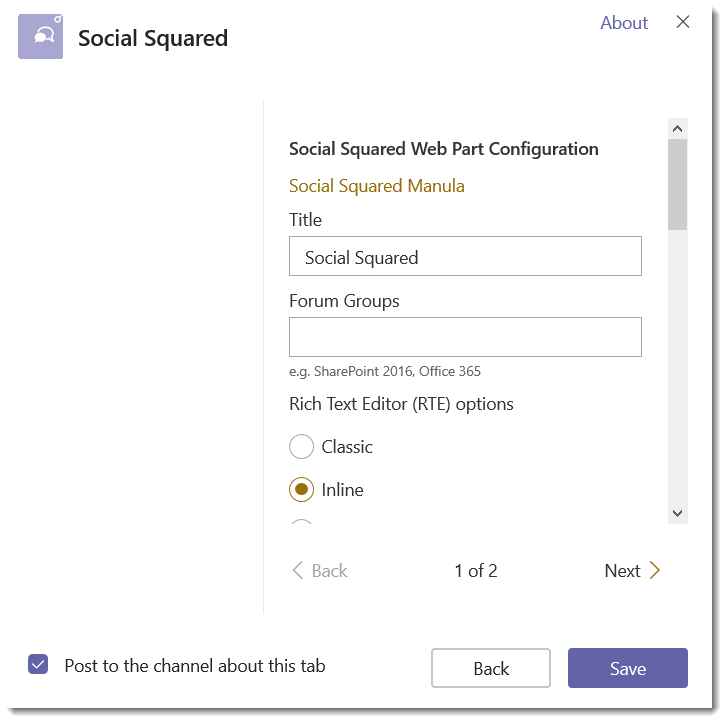The width and height of the screenshot is (727, 723).
Task: Click the Social Squared app logo icon
Action: [x=41, y=37]
